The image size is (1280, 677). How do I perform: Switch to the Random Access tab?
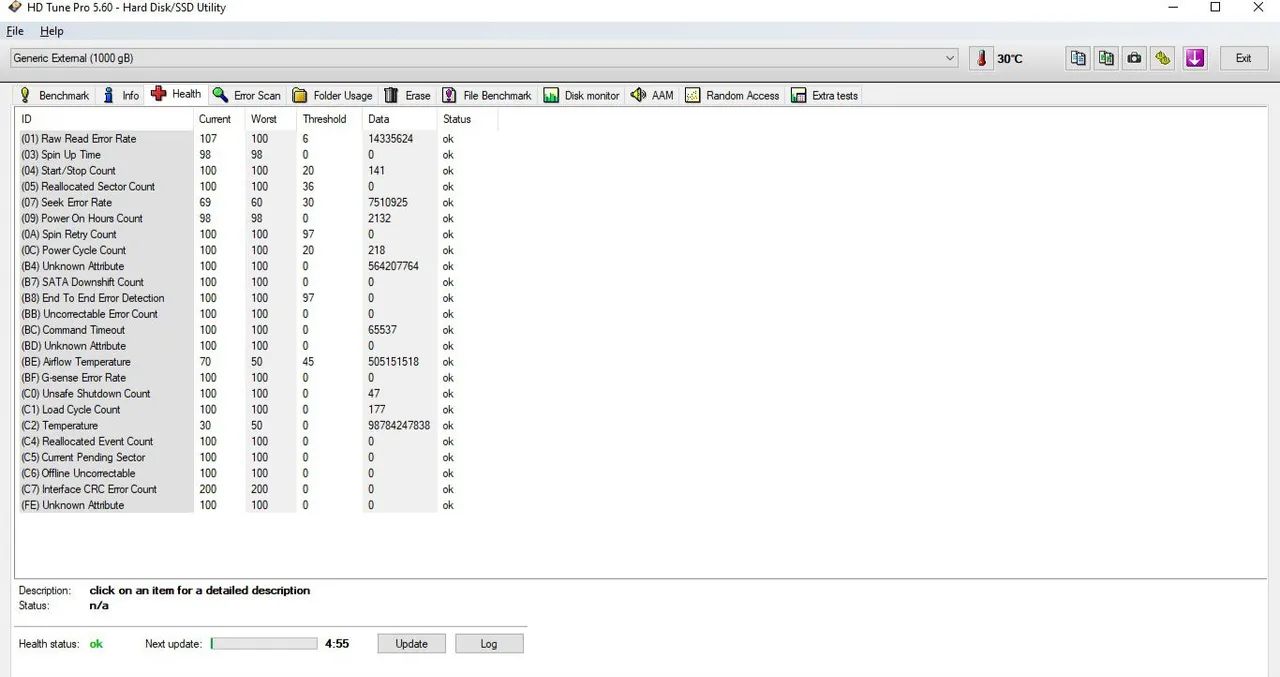(732, 95)
